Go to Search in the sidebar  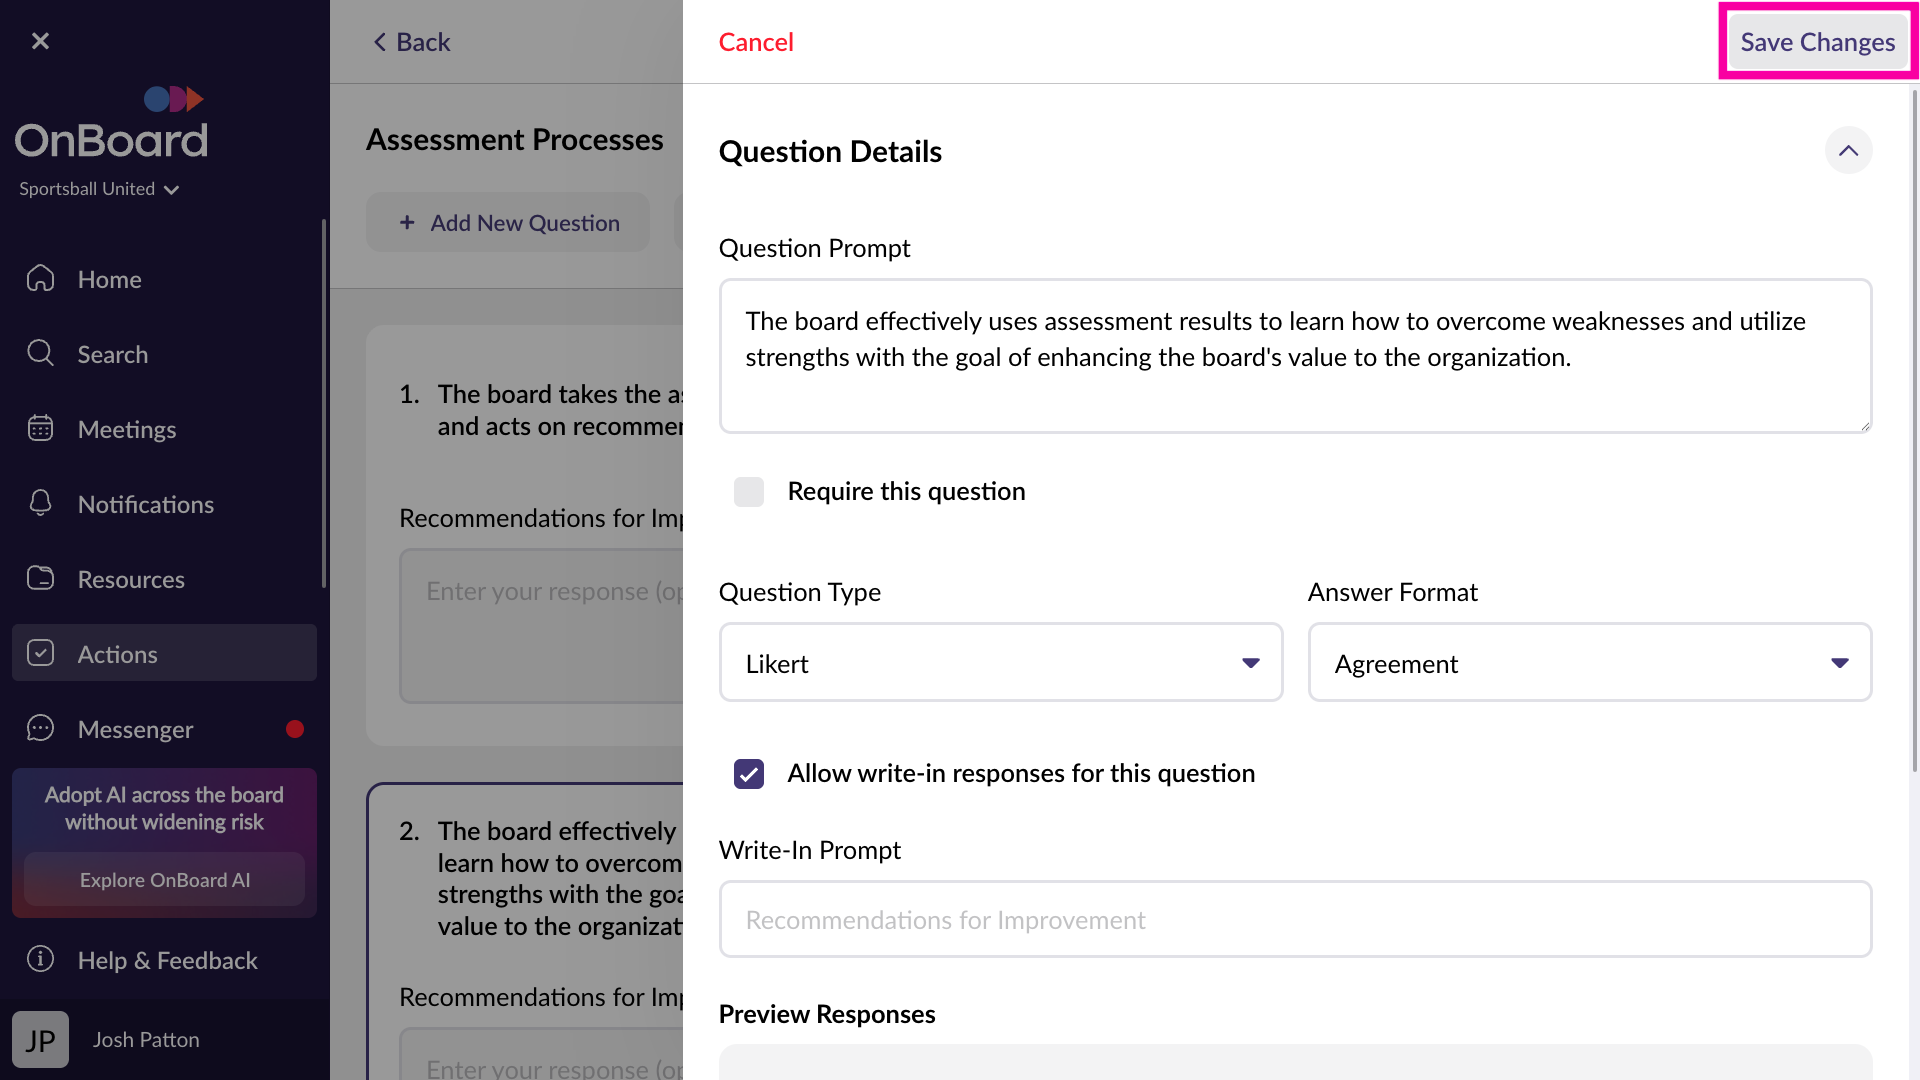pos(164,354)
